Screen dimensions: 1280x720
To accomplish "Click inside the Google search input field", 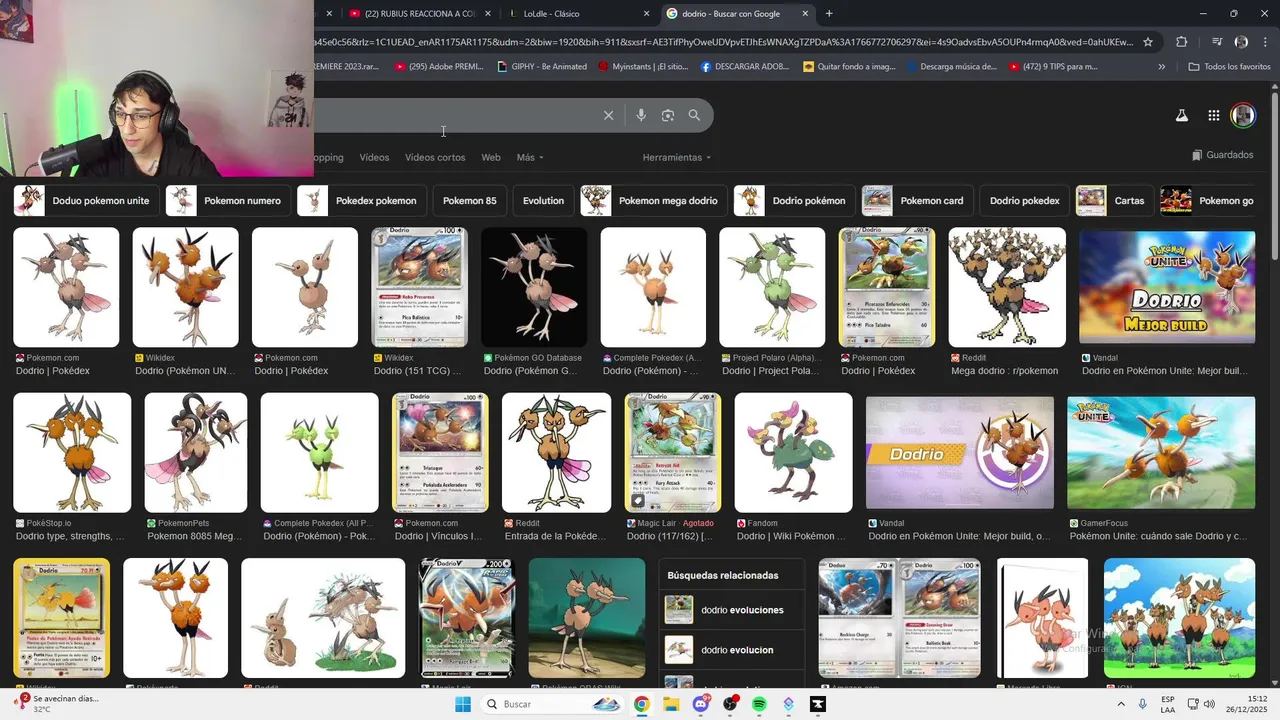I will (455, 115).
